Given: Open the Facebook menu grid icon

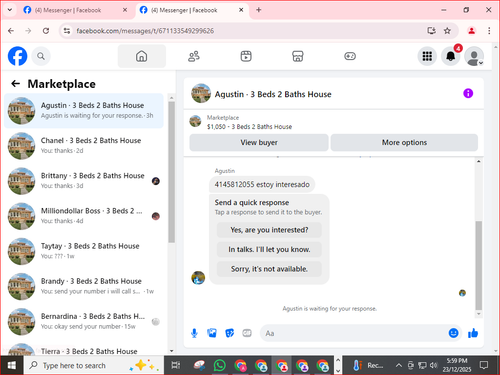Looking at the screenshot, I should click(427, 56).
